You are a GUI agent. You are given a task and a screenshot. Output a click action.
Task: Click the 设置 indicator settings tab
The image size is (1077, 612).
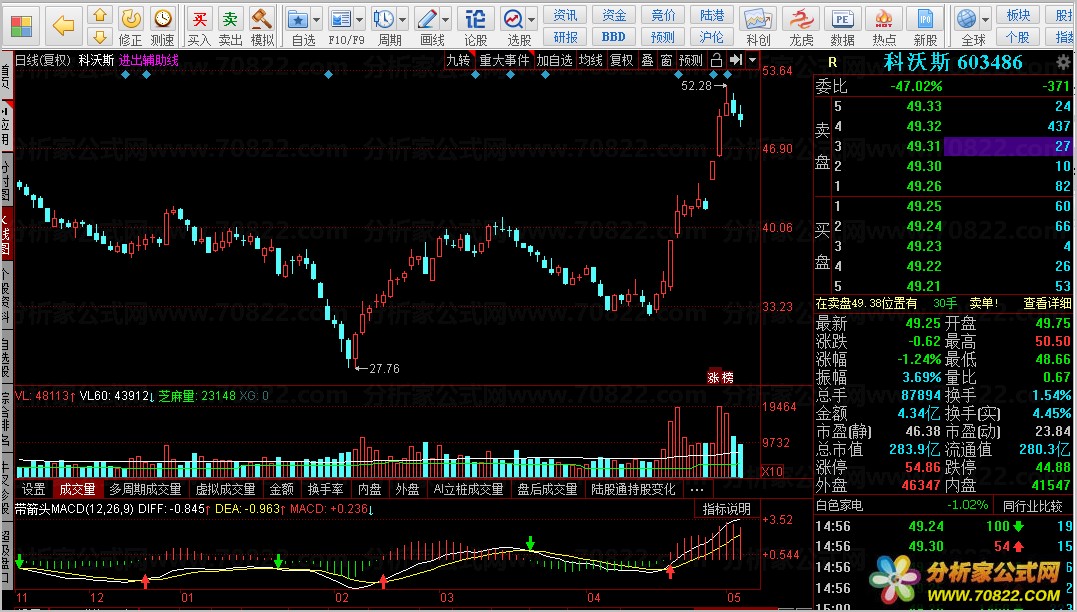(x=34, y=489)
